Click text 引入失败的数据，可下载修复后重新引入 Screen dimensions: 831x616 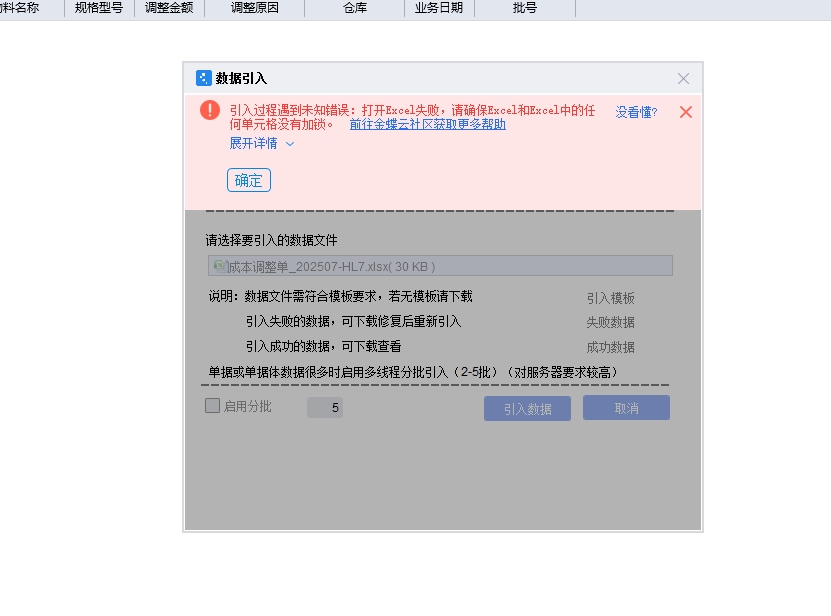point(353,321)
